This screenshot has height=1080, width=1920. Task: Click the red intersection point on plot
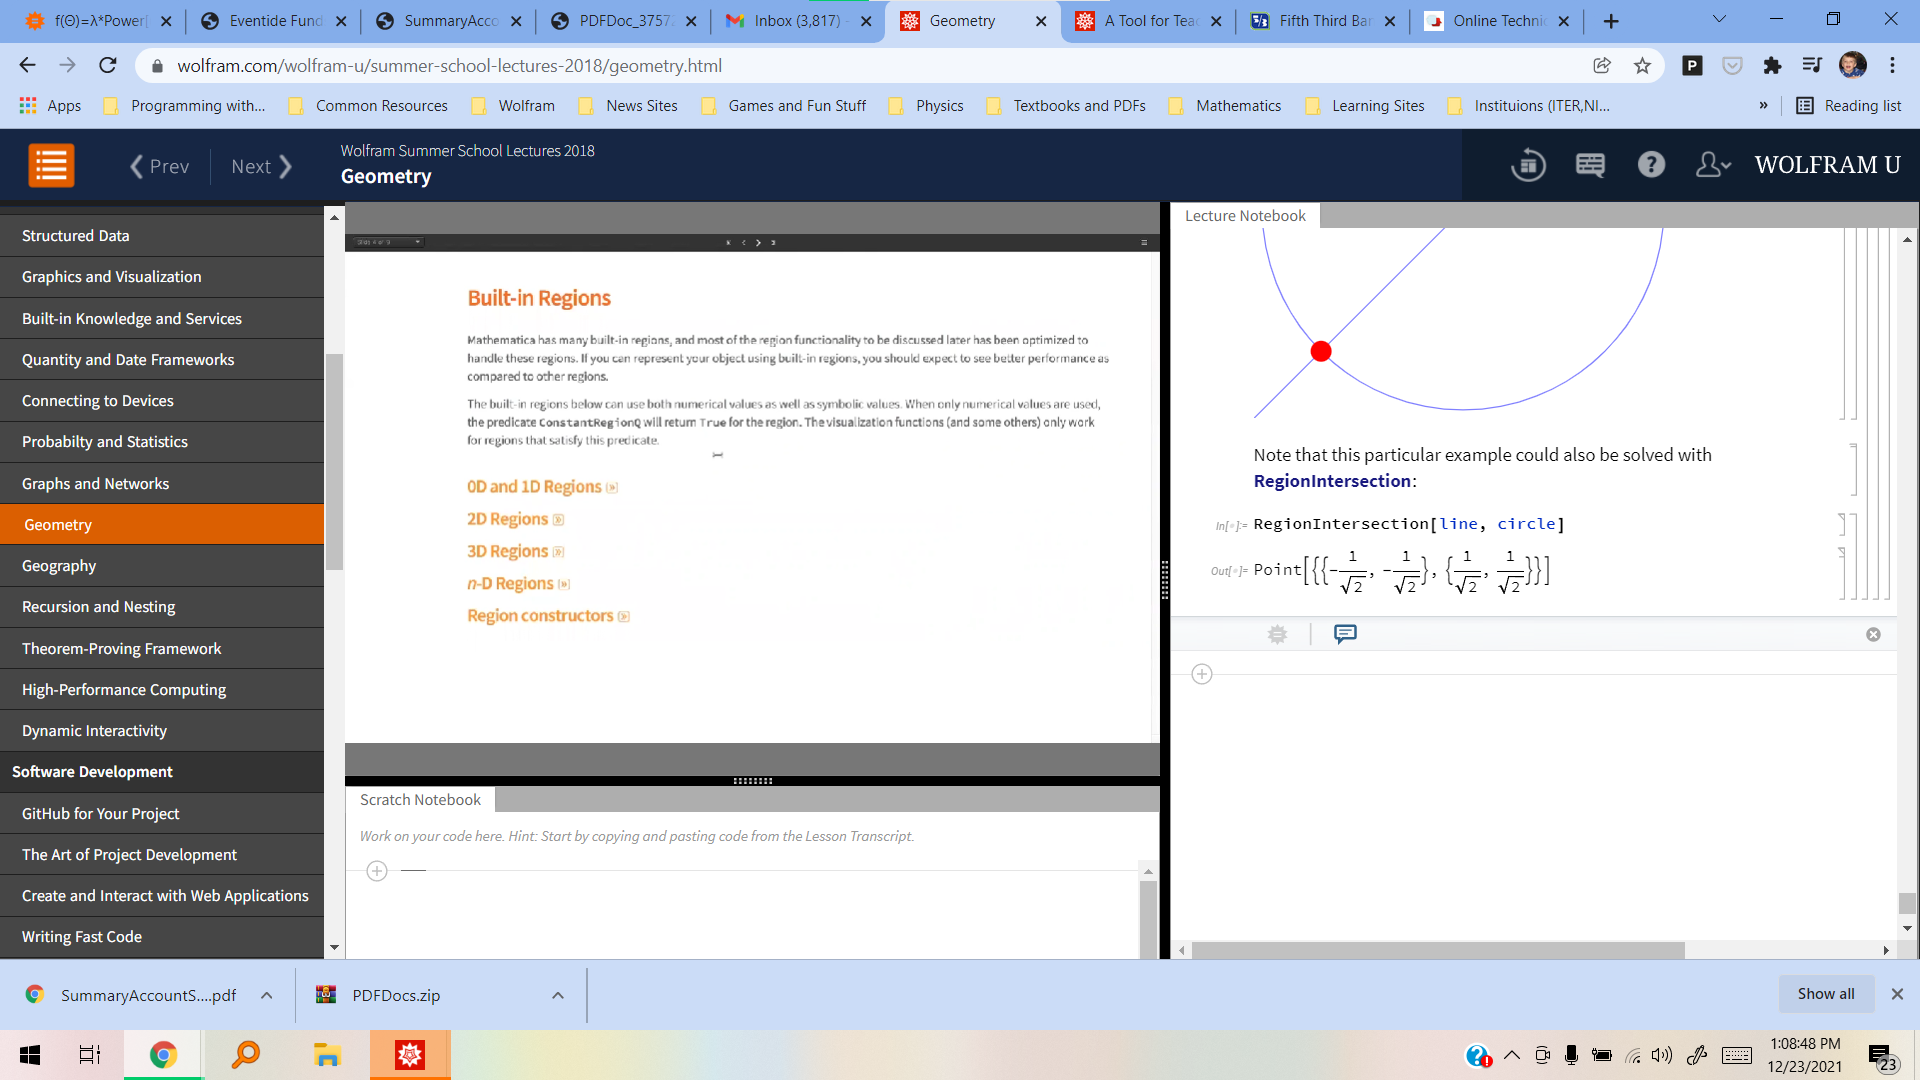point(1321,351)
